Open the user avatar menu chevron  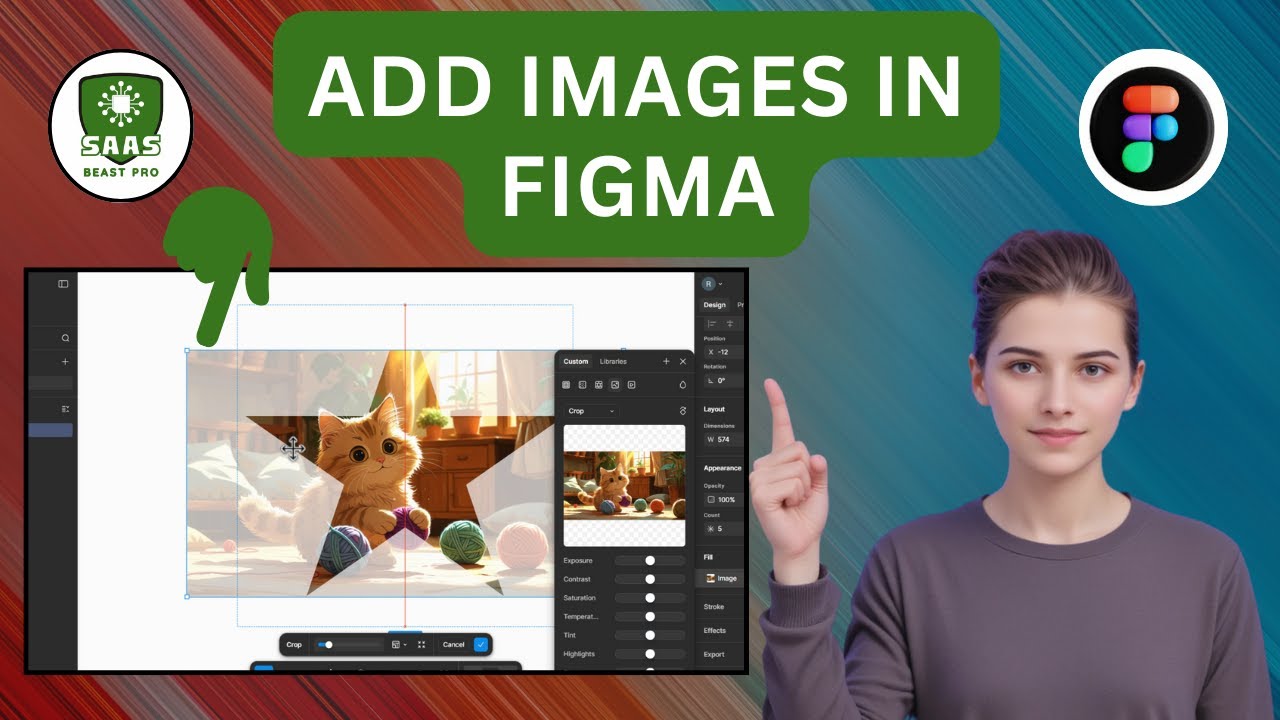(x=720, y=284)
